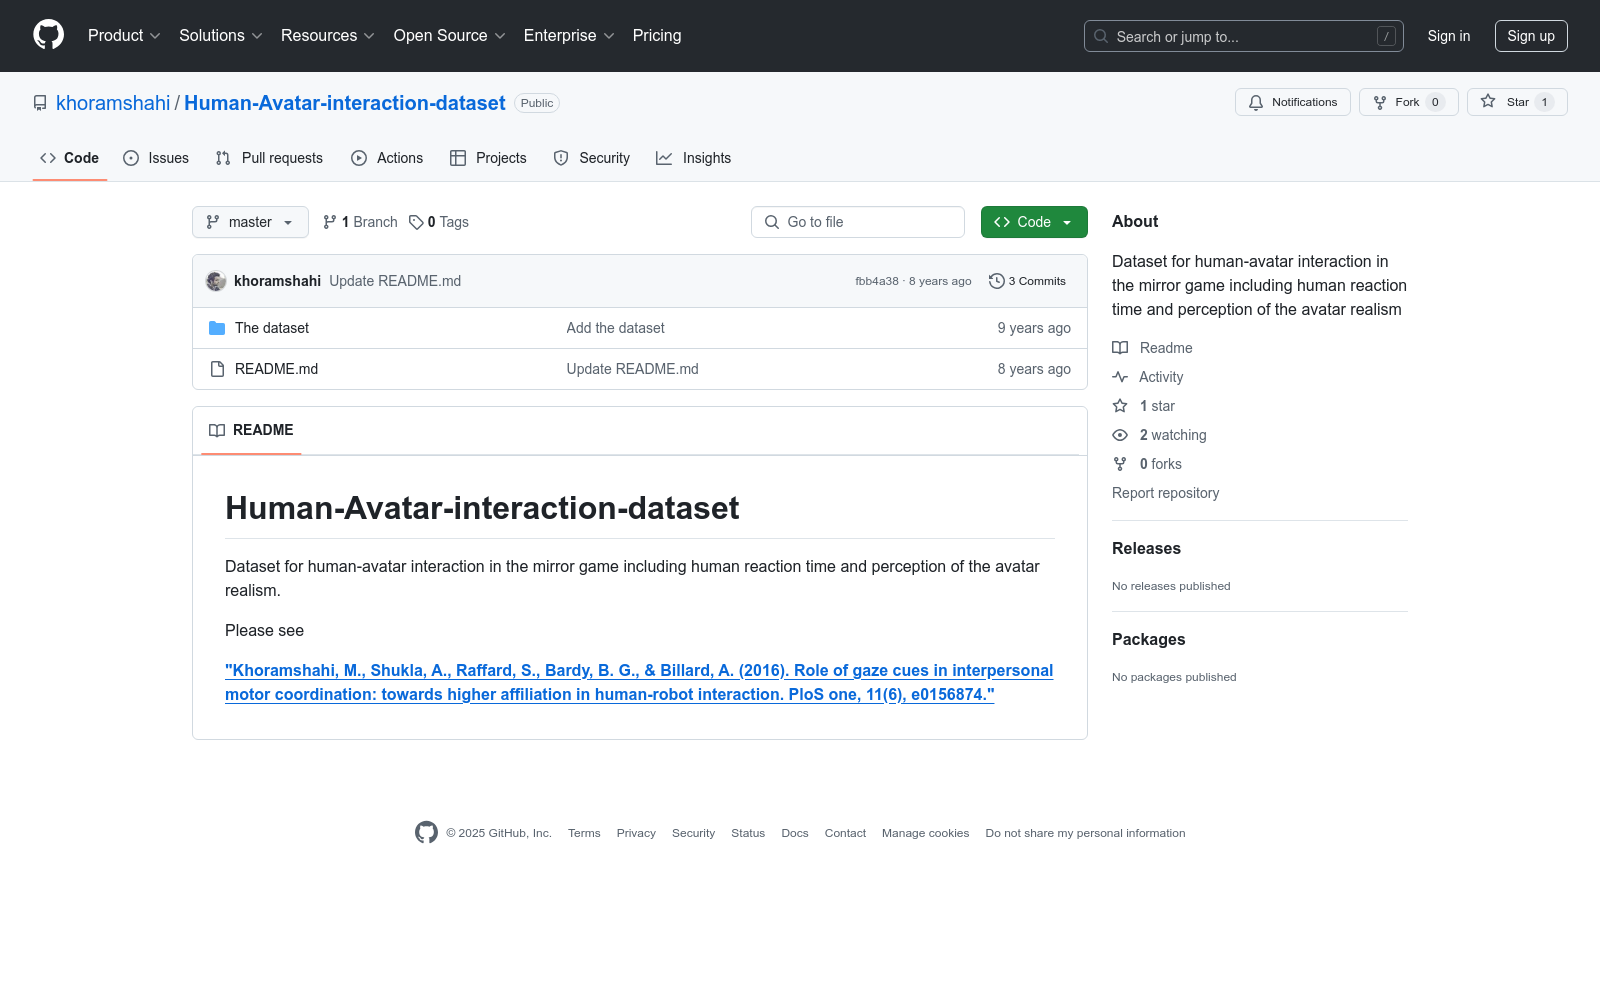1600x1000 pixels.
Task: Open the Releases heading link
Action: 1146,548
